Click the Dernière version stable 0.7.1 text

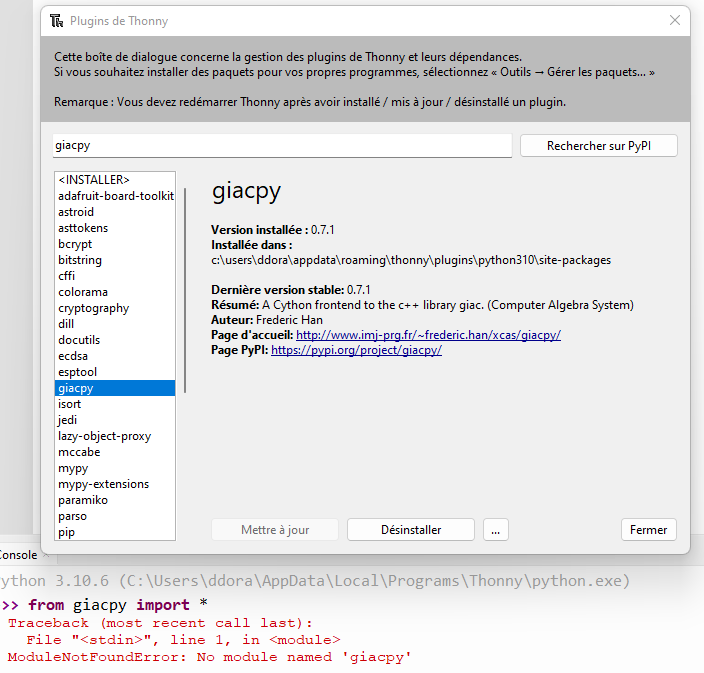(290, 290)
